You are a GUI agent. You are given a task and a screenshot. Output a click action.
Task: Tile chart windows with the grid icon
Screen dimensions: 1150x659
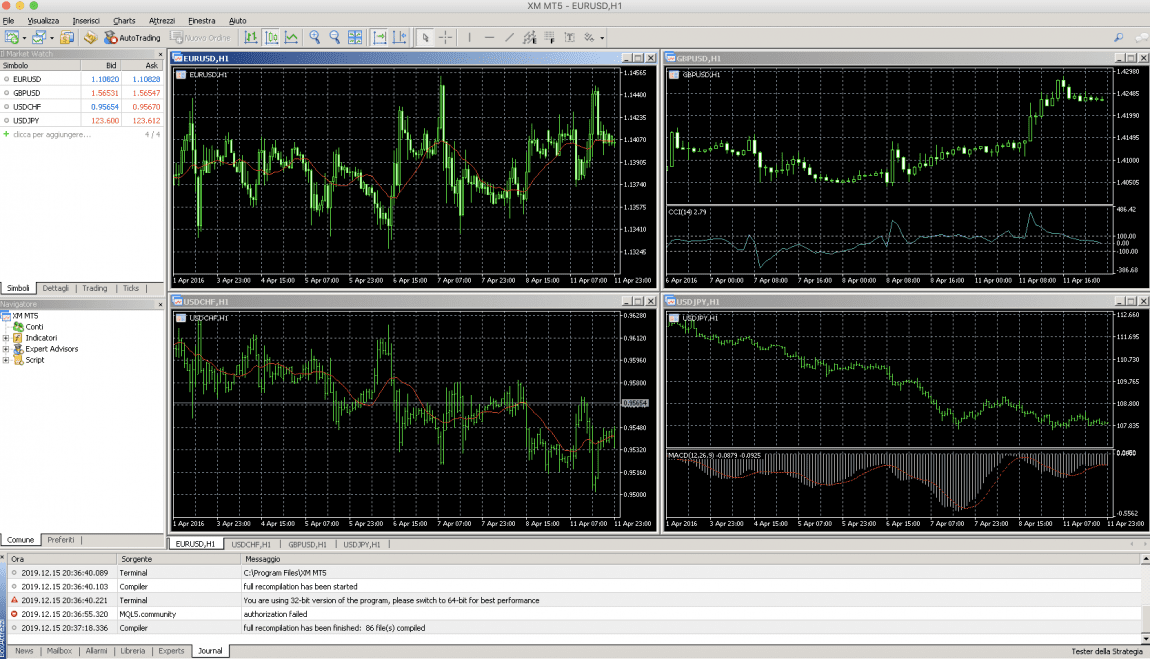click(x=355, y=37)
